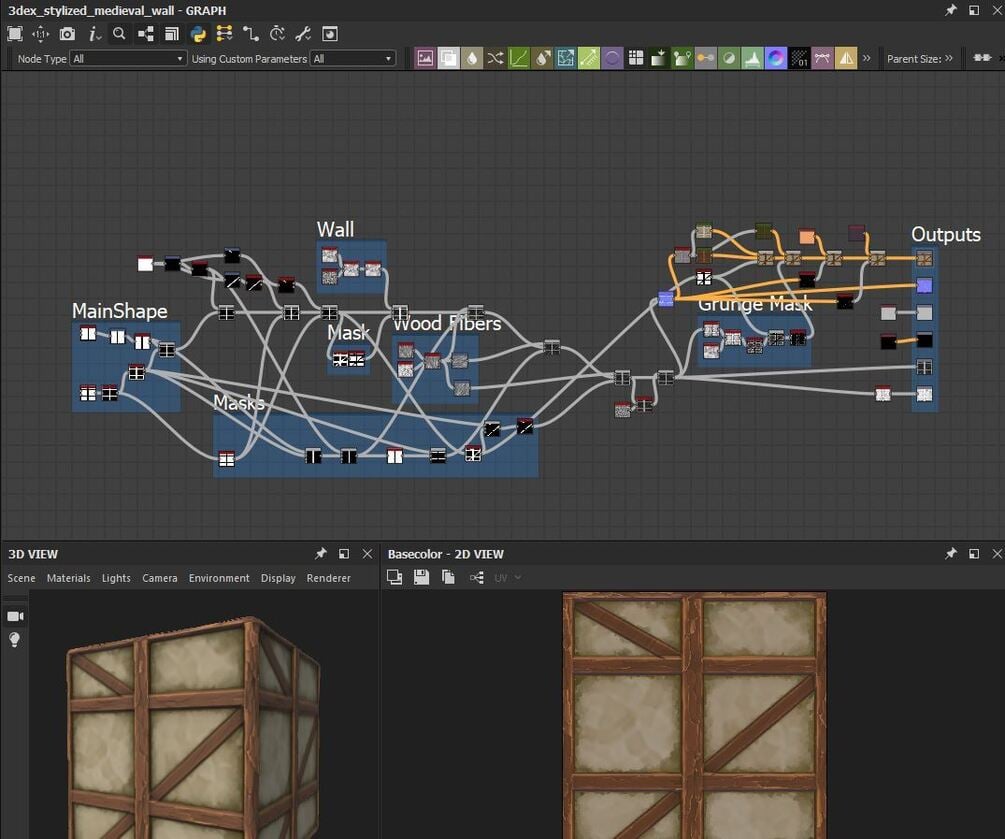Open the Node Type dropdown

(128, 58)
